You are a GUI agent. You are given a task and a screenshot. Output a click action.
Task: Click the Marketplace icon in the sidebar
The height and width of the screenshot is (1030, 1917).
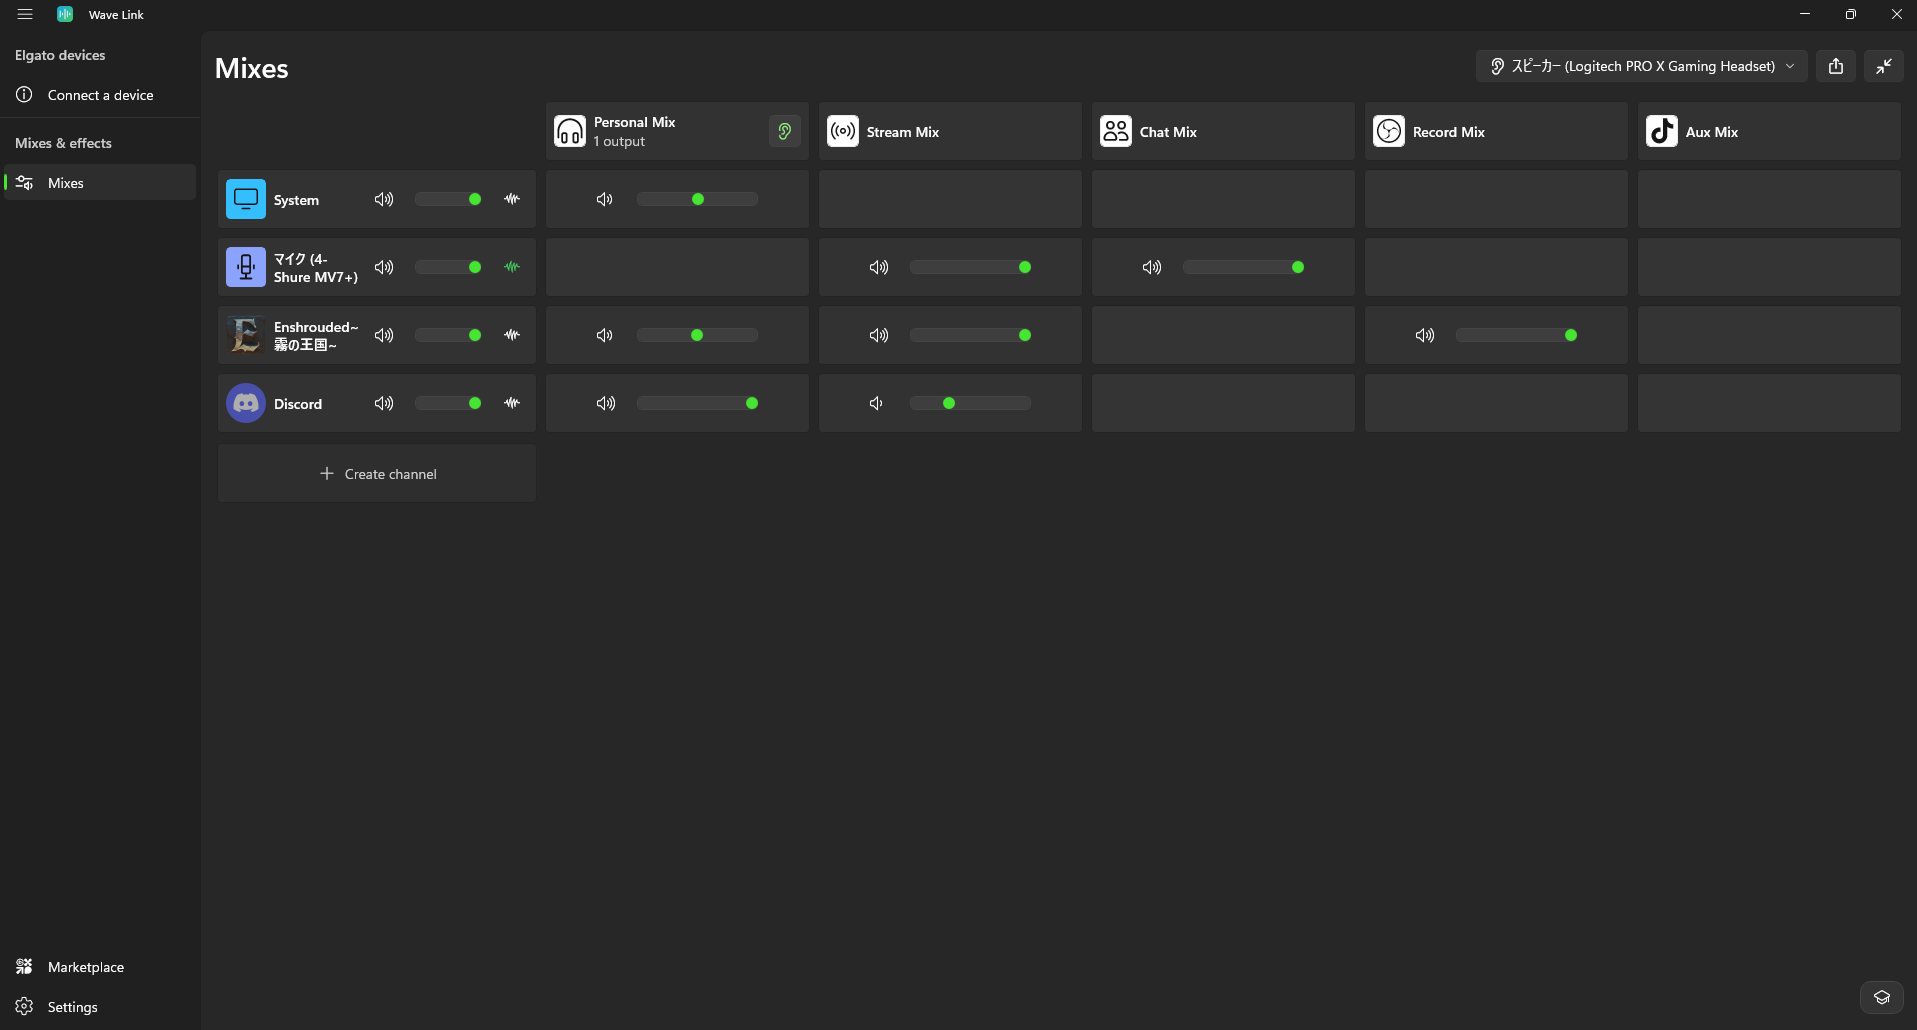click(x=24, y=966)
